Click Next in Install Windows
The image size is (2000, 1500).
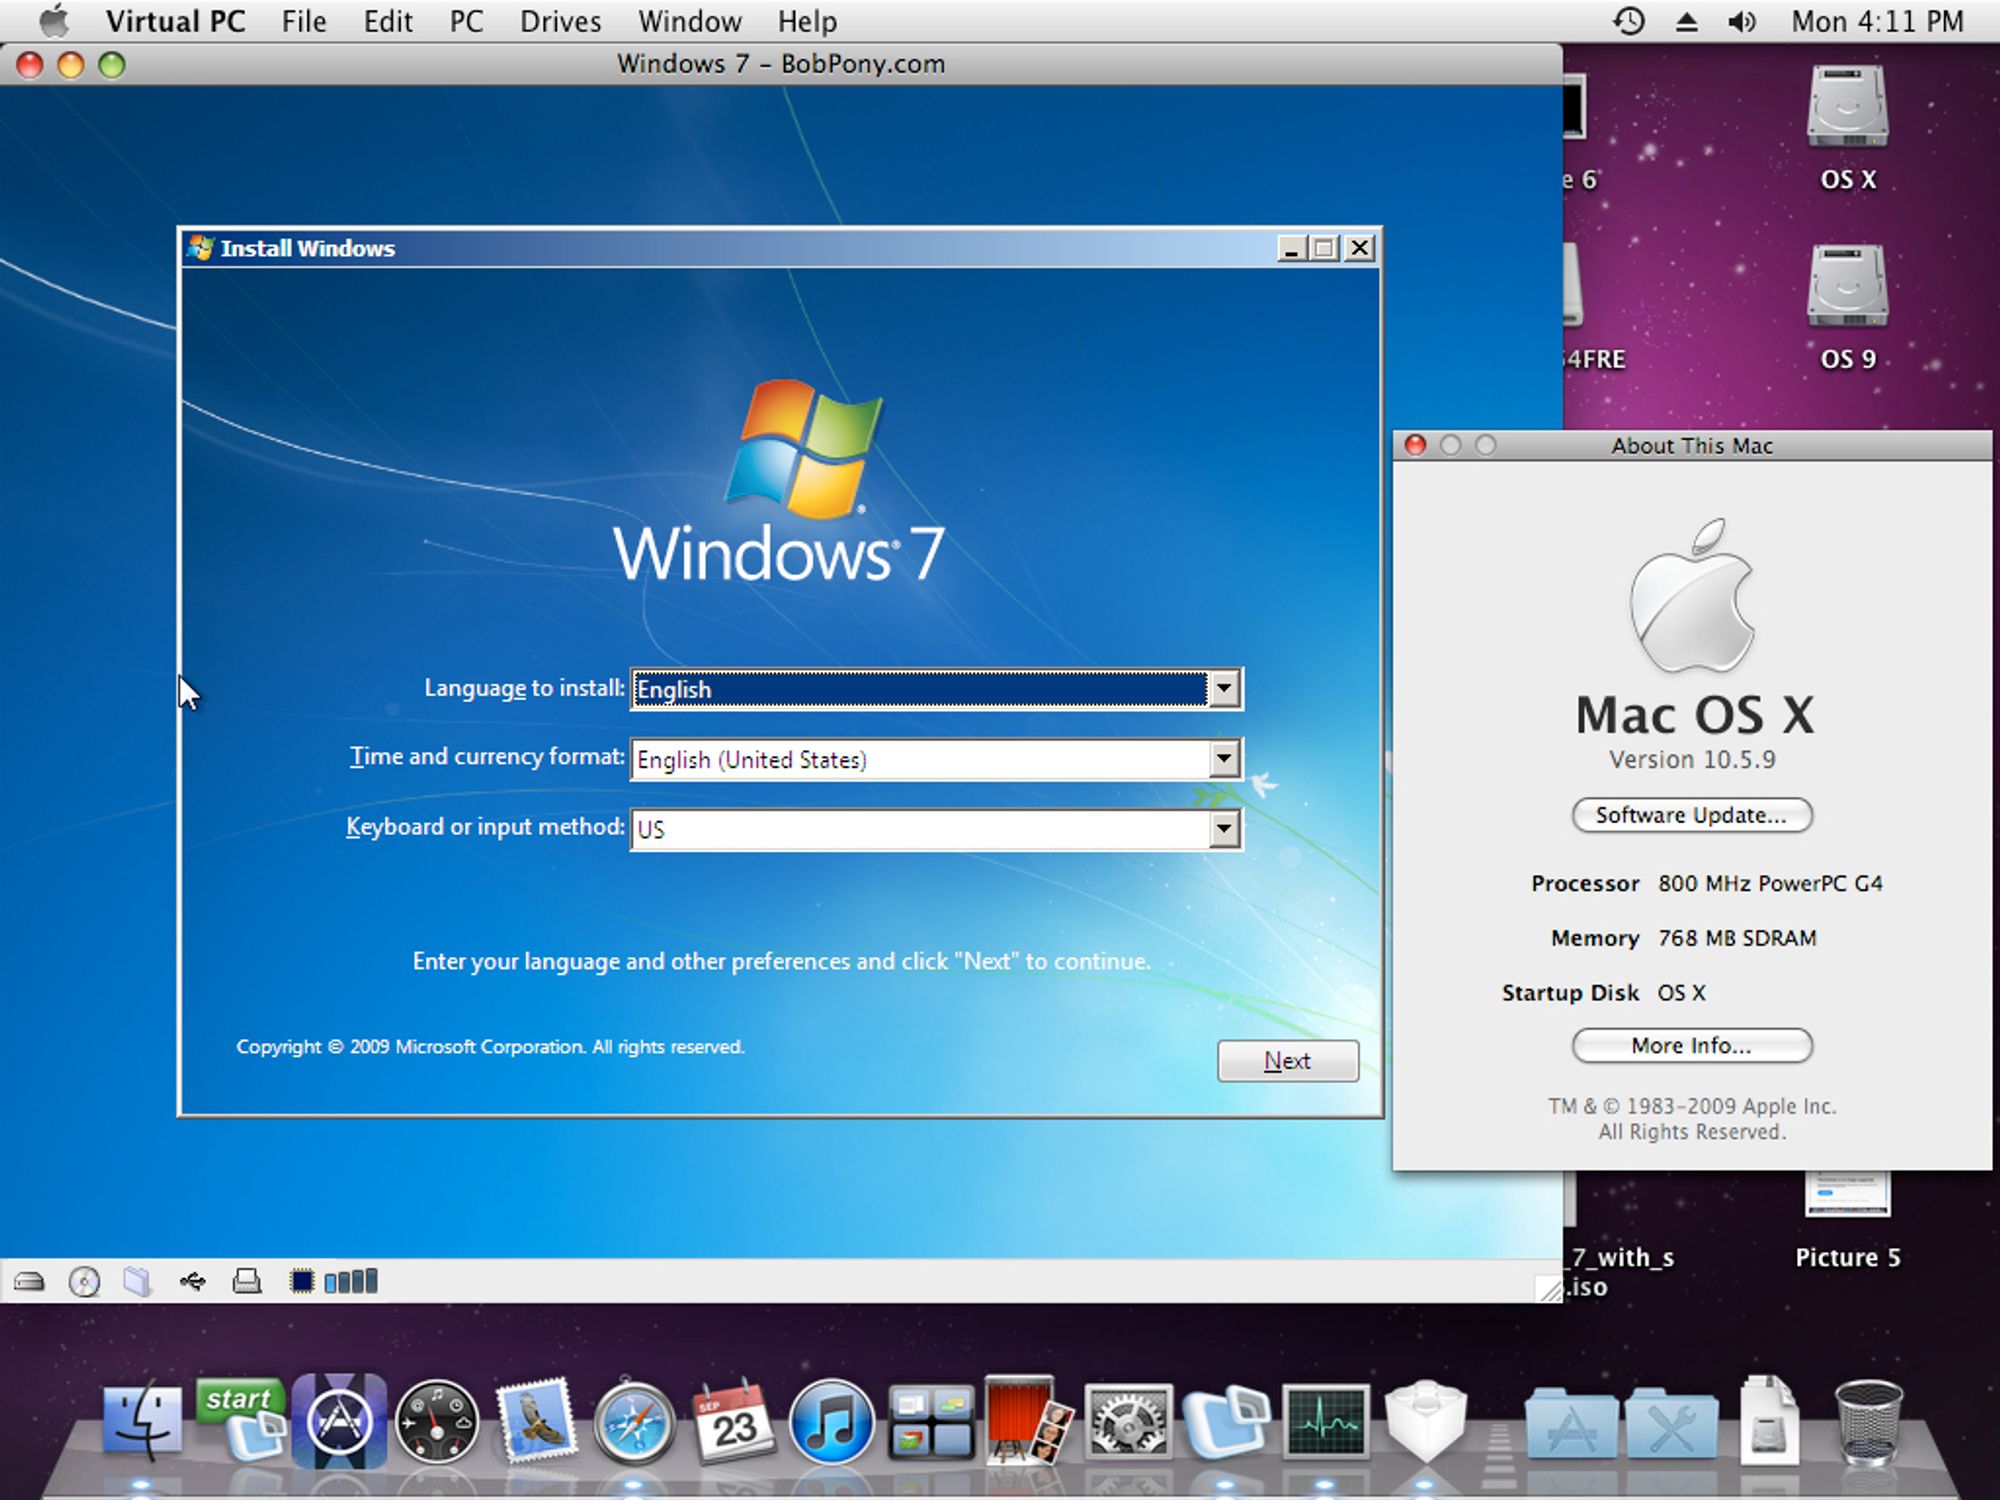point(1287,1060)
